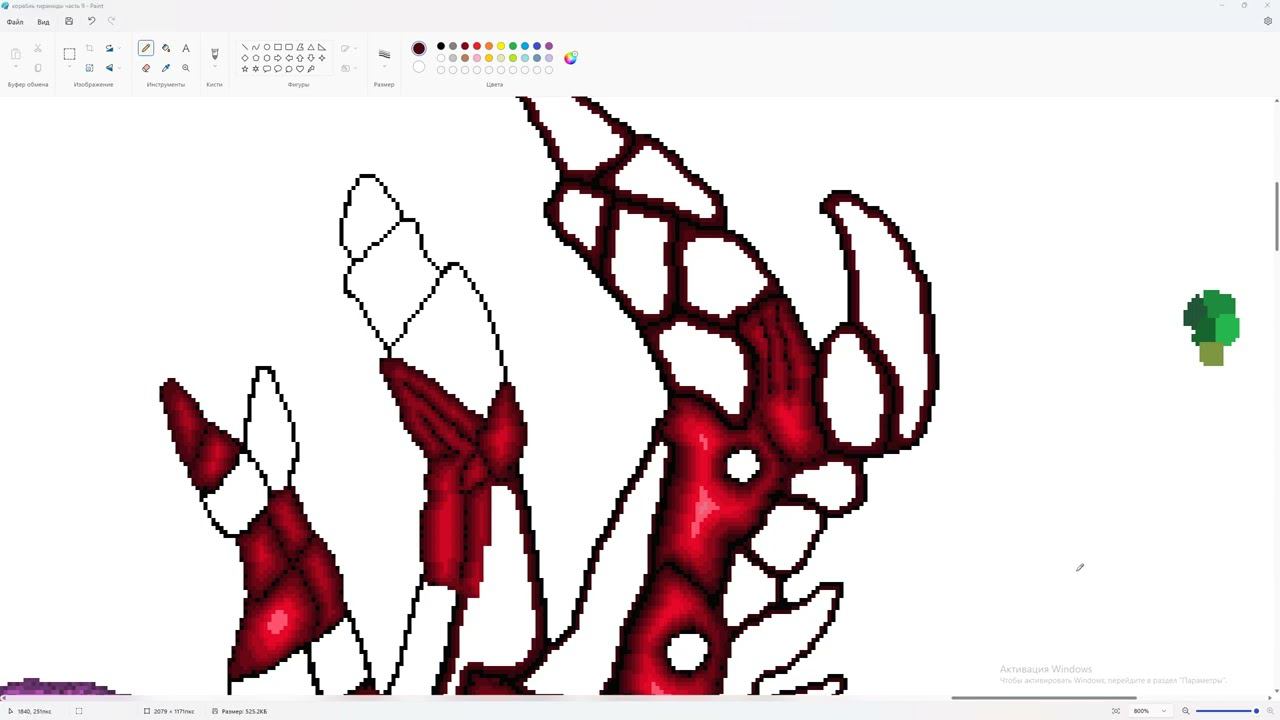Click the Brushes tool icon

(214, 53)
